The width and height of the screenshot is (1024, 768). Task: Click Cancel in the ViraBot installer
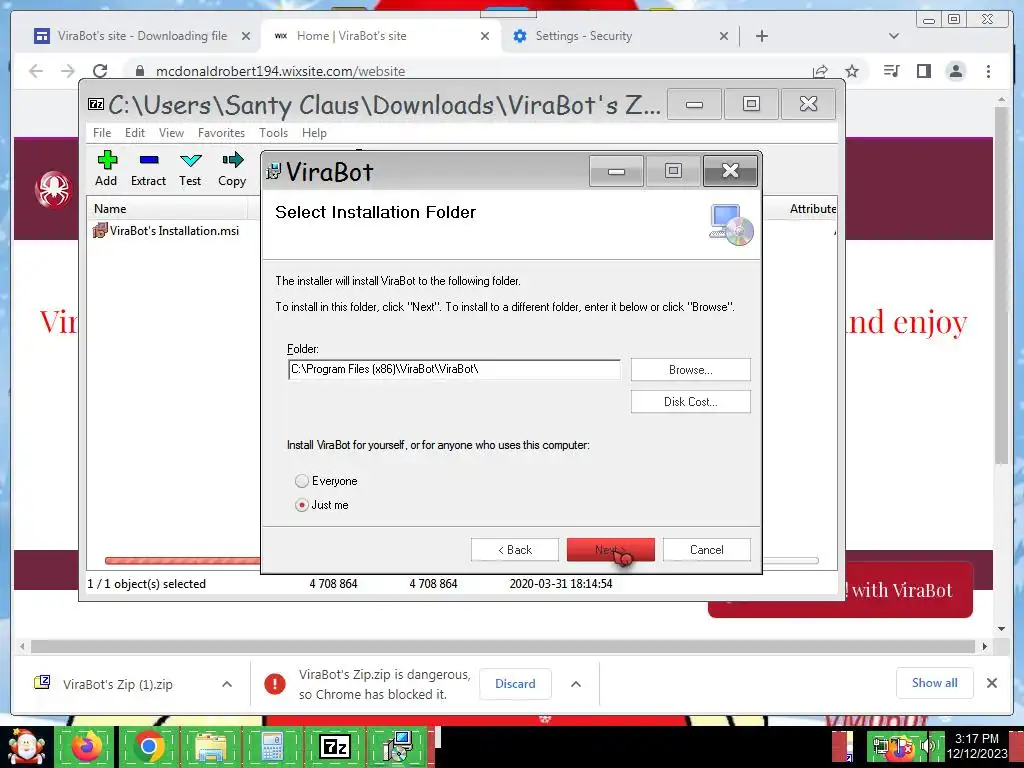(x=707, y=550)
